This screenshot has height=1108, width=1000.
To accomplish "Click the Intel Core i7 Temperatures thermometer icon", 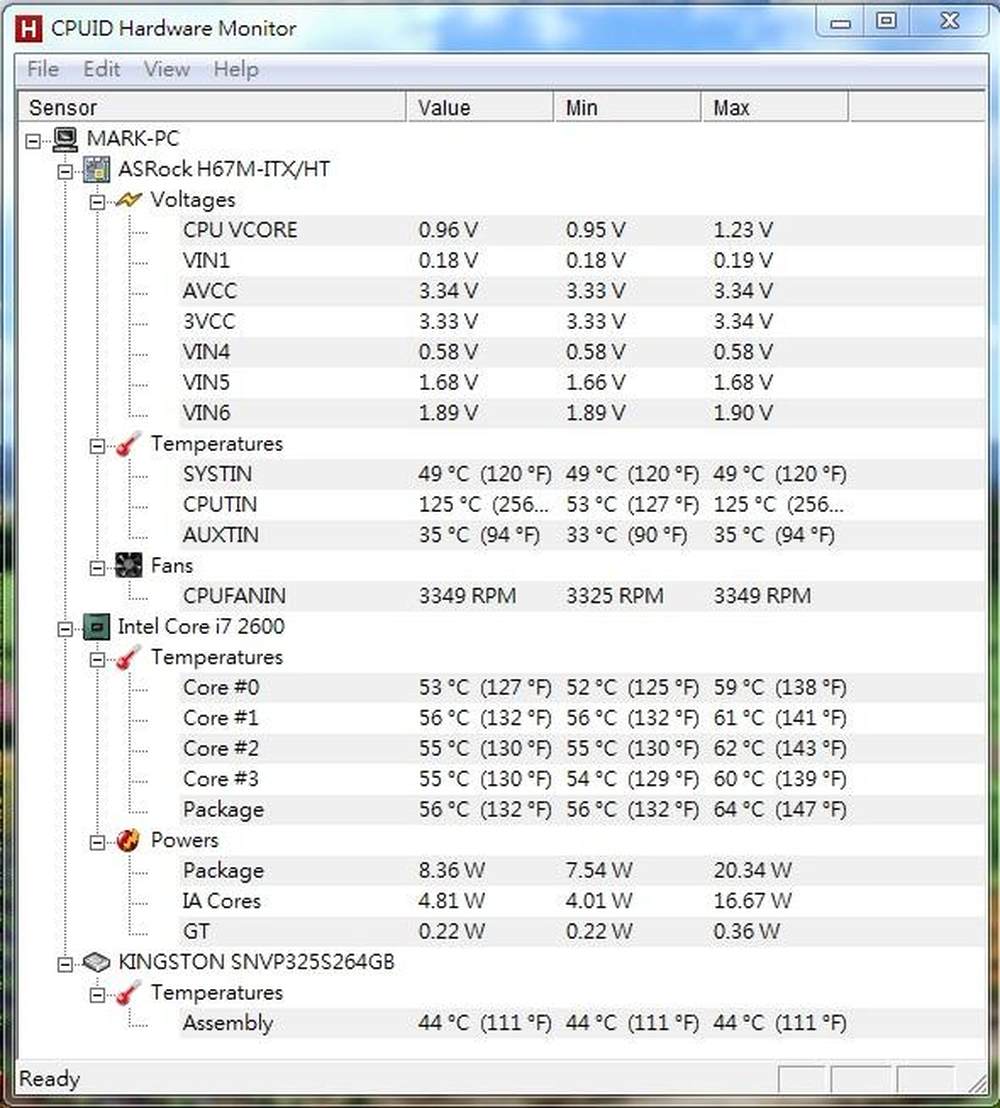I will pos(129,658).
